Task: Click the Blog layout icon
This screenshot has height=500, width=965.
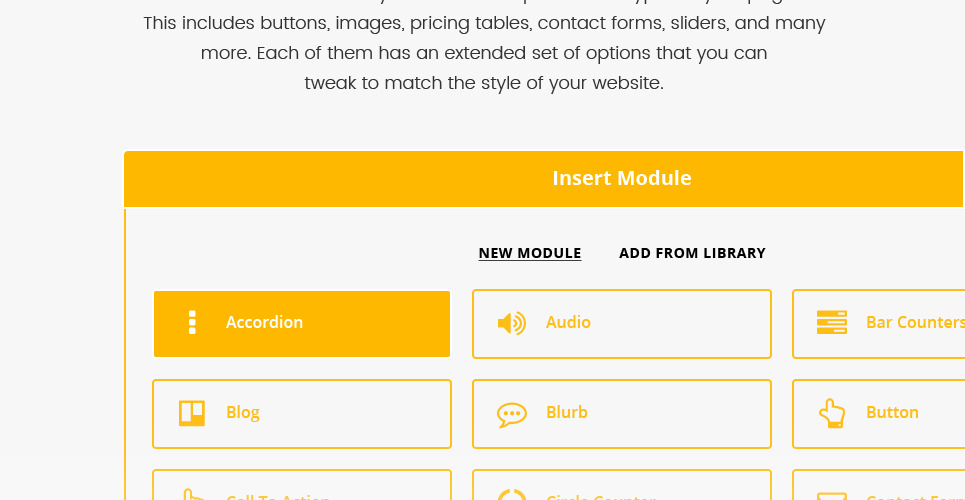Action: (192, 412)
